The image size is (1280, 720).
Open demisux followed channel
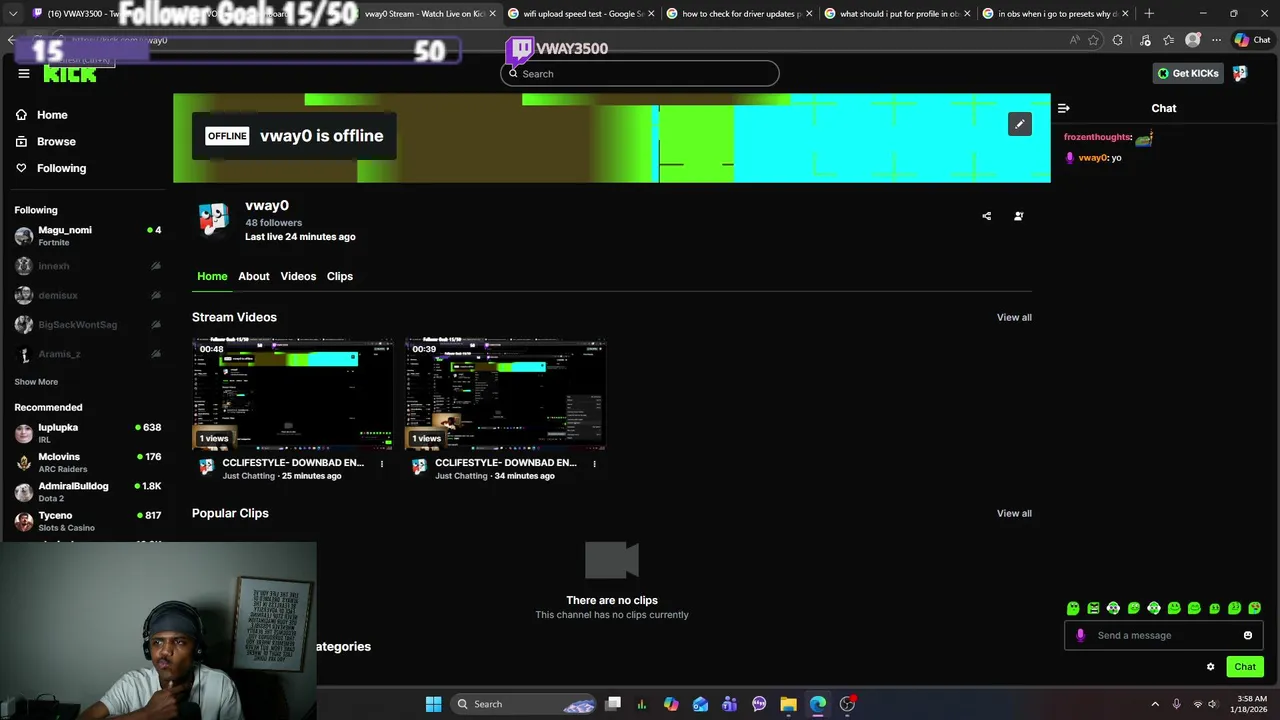click(x=88, y=295)
